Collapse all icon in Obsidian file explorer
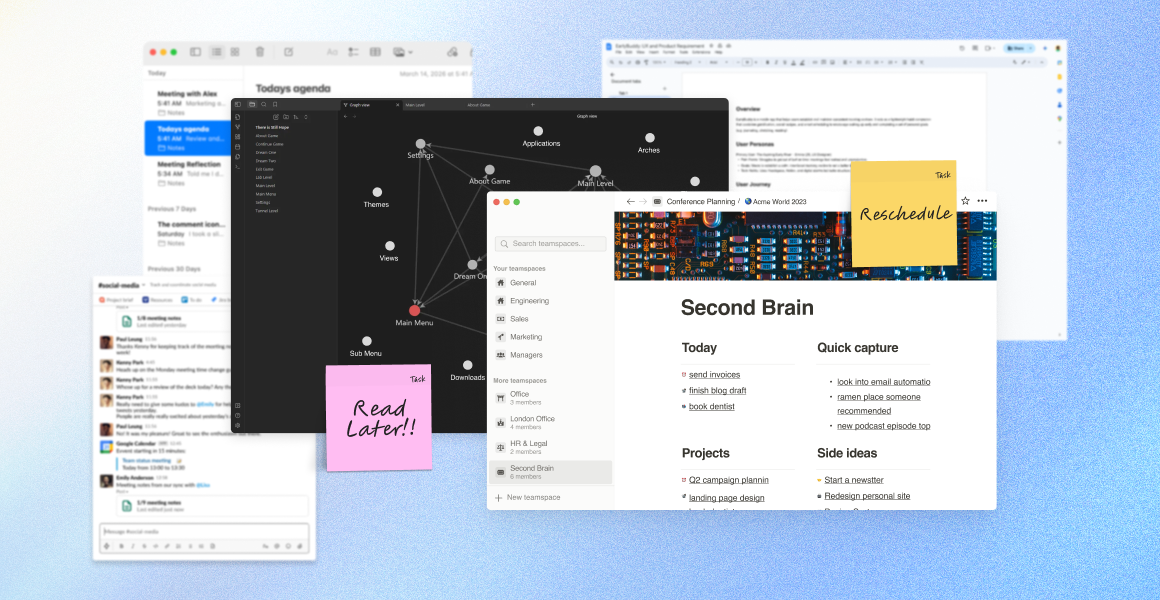The height and width of the screenshot is (600, 1160). (306, 117)
